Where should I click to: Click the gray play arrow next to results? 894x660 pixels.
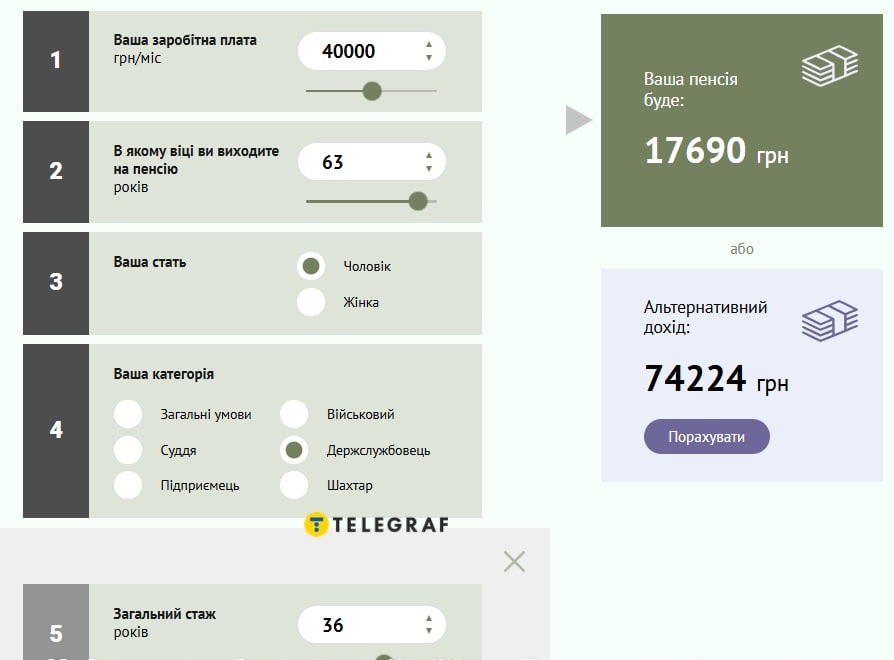click(579, 120)
